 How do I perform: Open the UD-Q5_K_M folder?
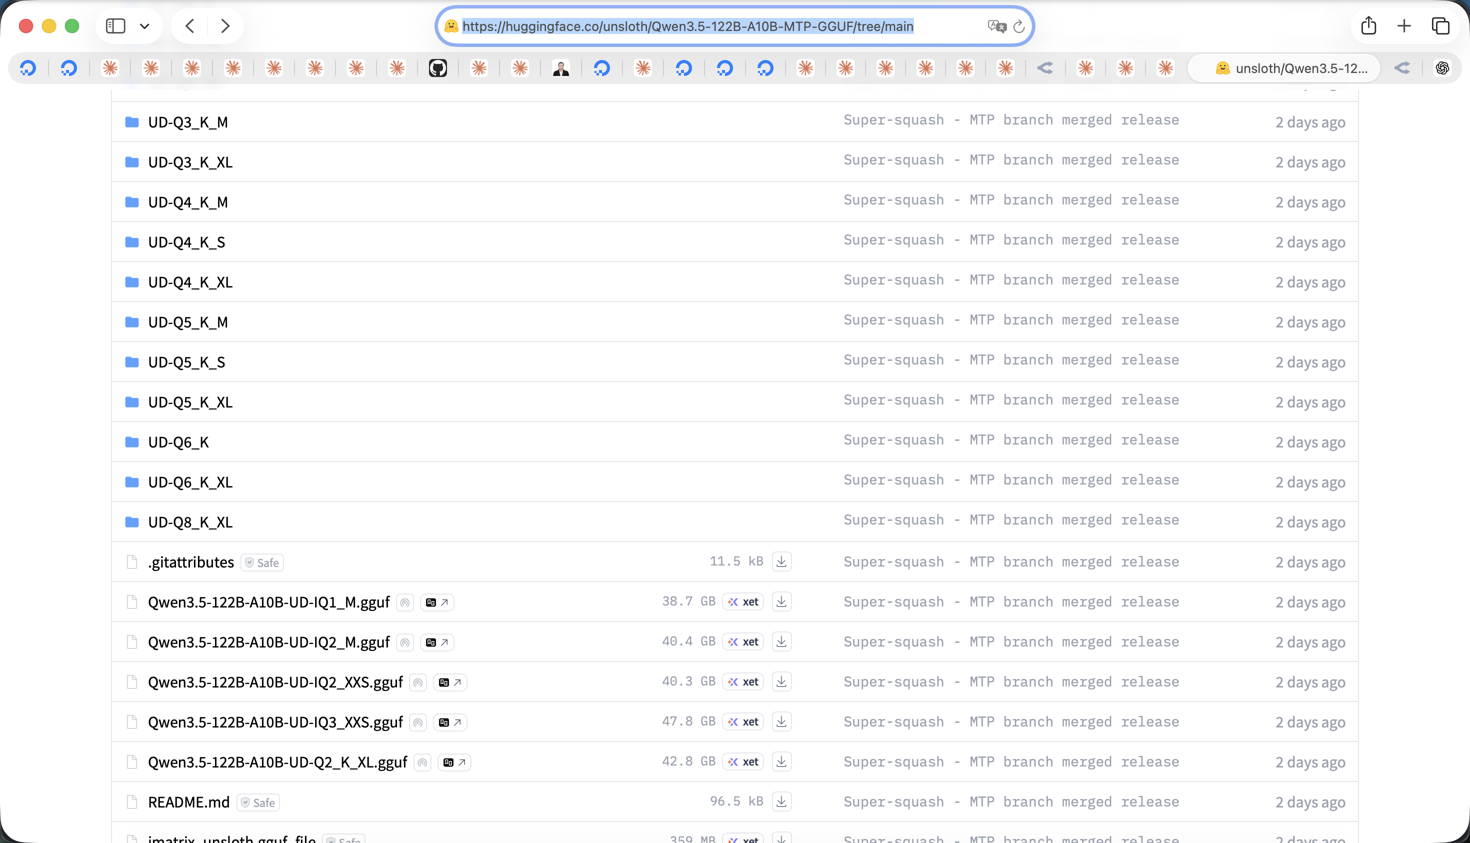(188, 322)
